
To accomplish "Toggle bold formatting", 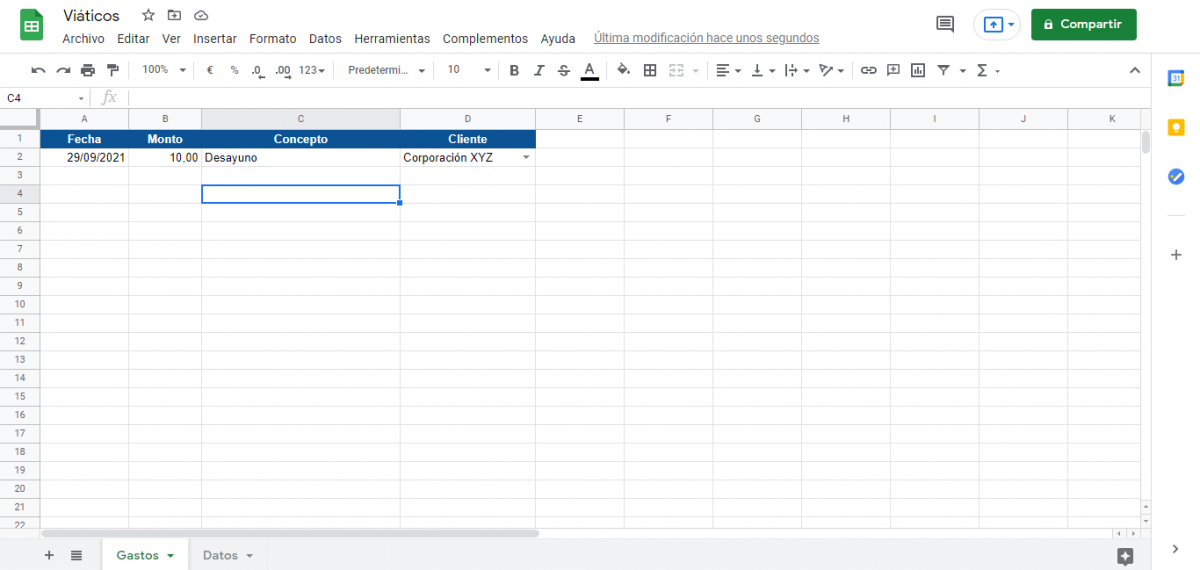I will click(514, 70).
